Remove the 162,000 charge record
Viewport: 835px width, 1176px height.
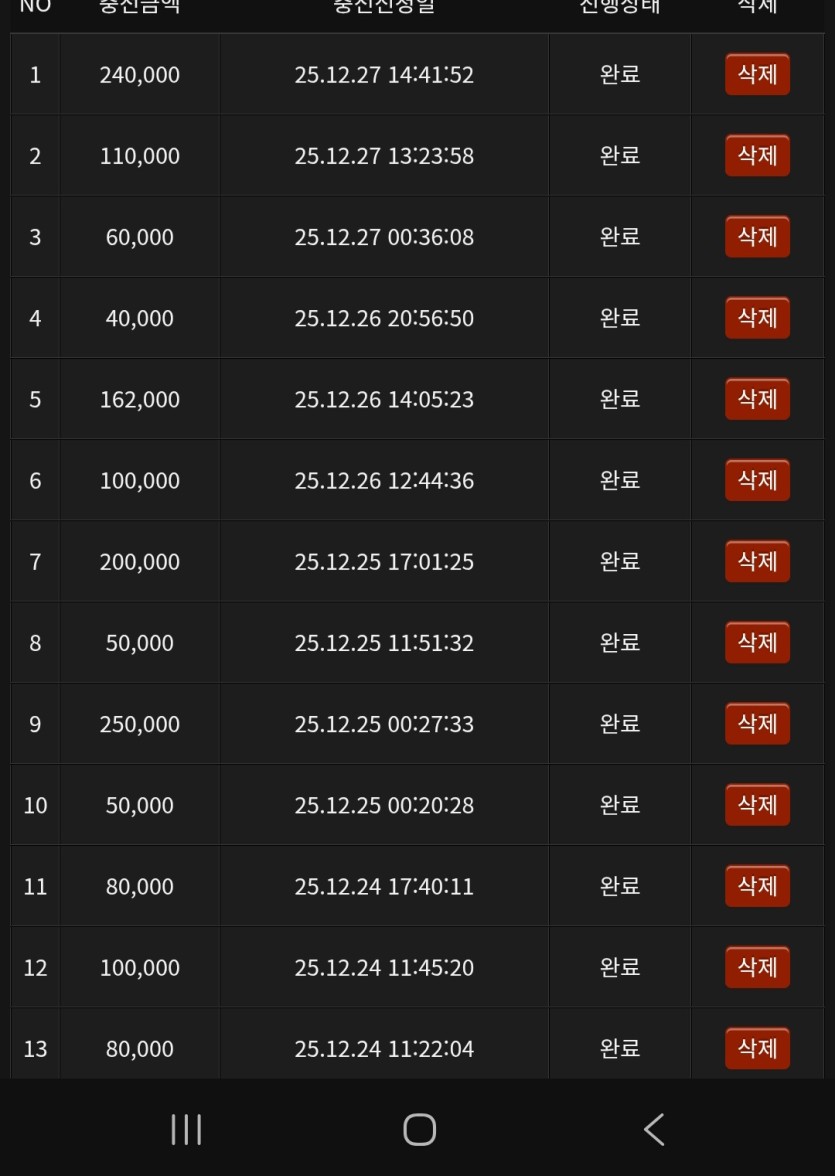(757, 399)
